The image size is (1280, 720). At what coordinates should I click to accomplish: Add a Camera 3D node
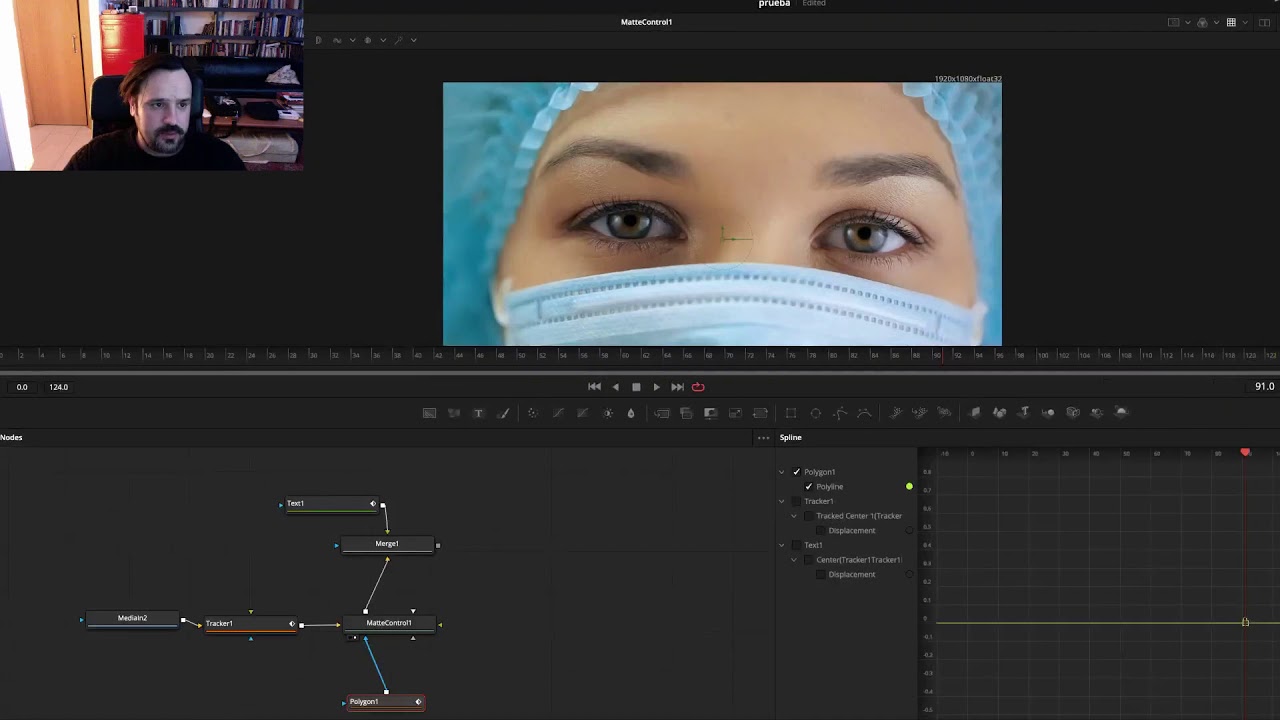coord(1073,413)
